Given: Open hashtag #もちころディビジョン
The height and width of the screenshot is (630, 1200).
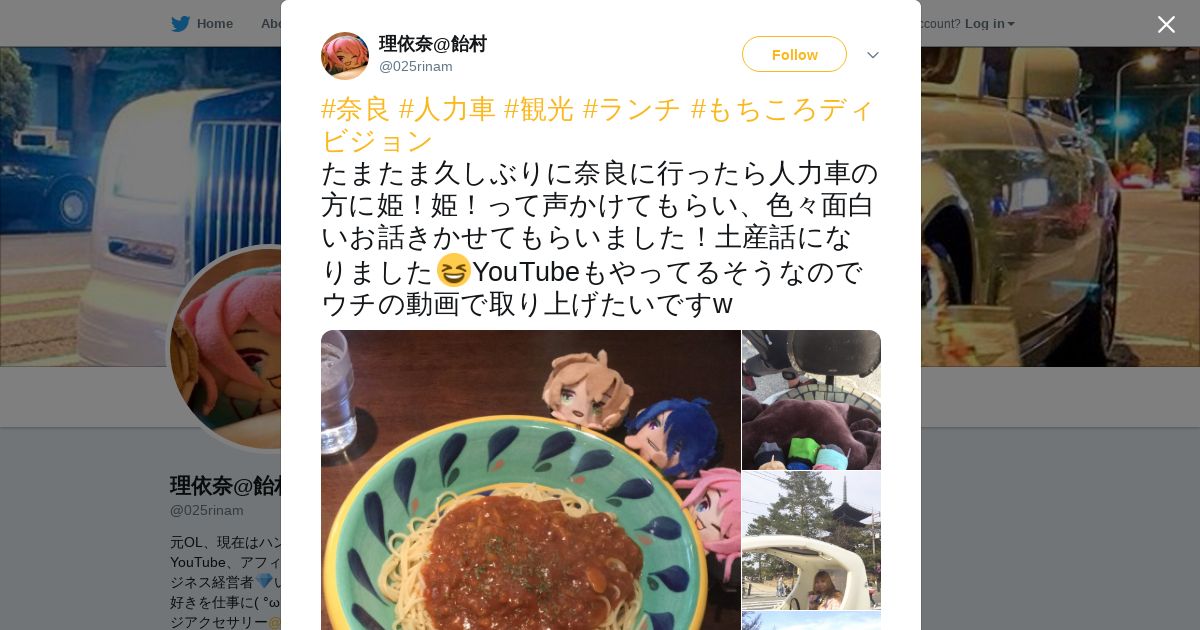Looking at the screenshot, I should (598, 125).
